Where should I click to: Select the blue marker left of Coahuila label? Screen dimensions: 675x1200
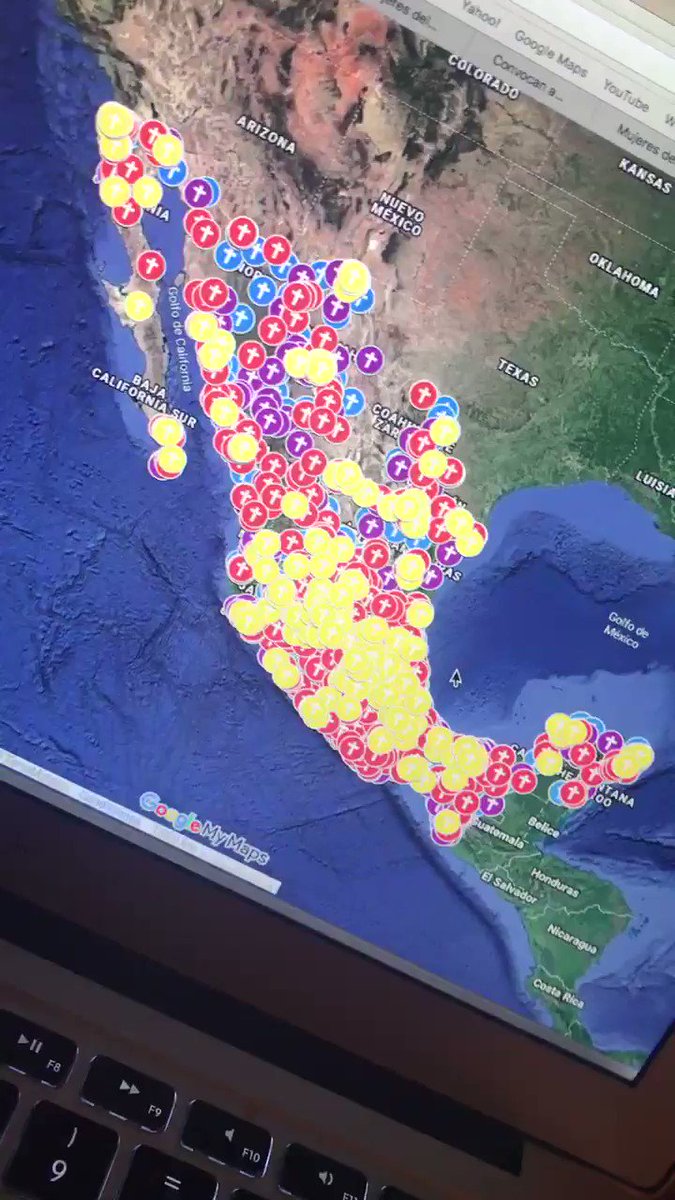pyautogui.click(x=352, y=401)
